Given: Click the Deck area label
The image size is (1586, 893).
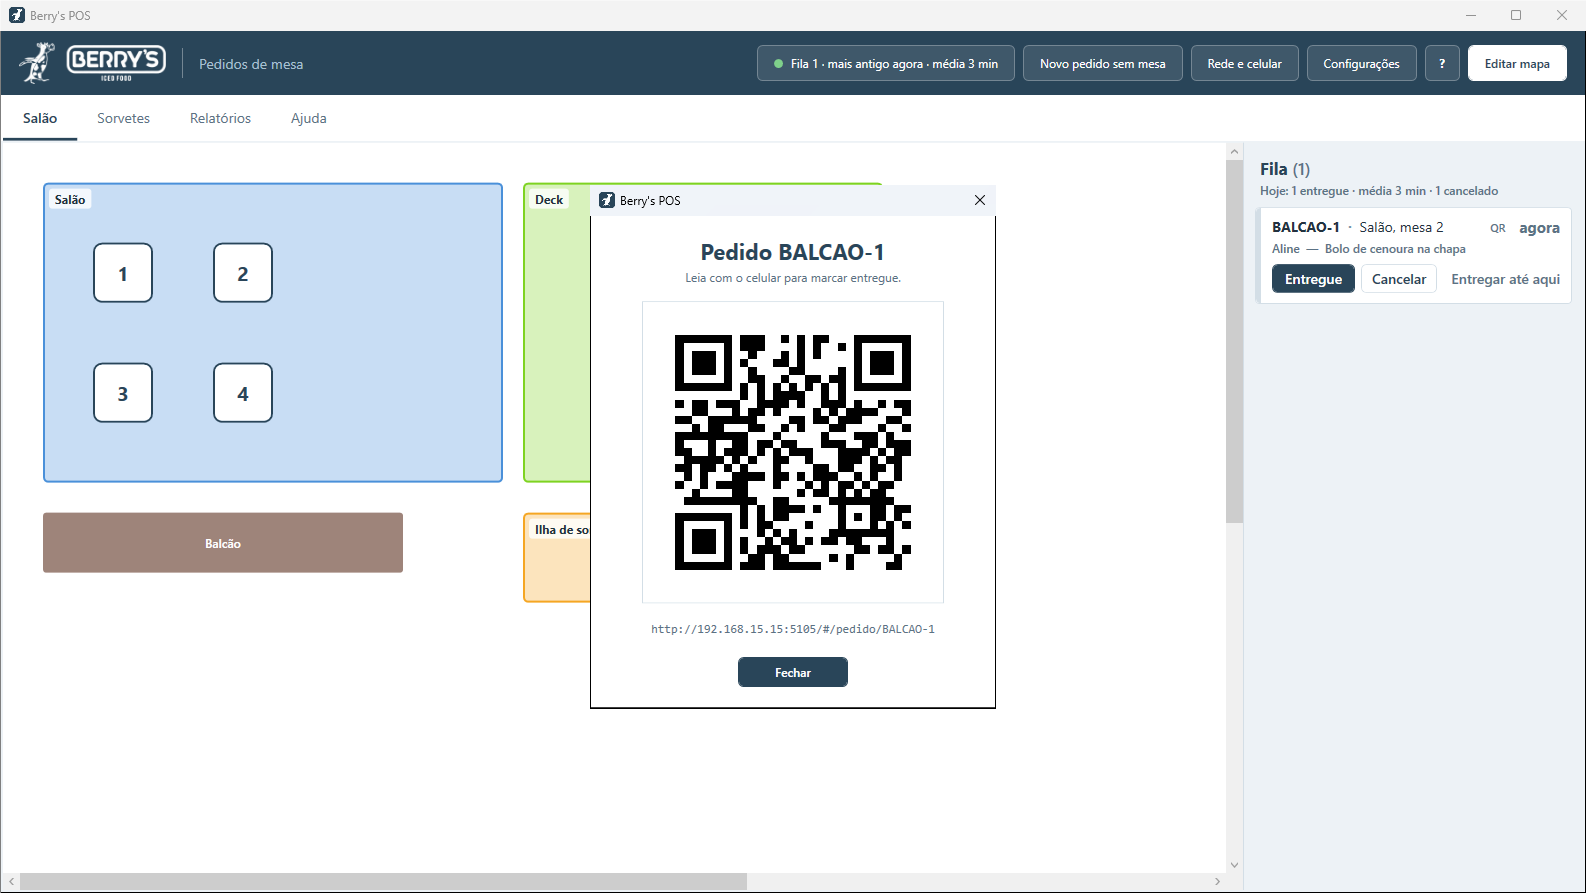Looking at the screenshot, I should tap(549, 200).
